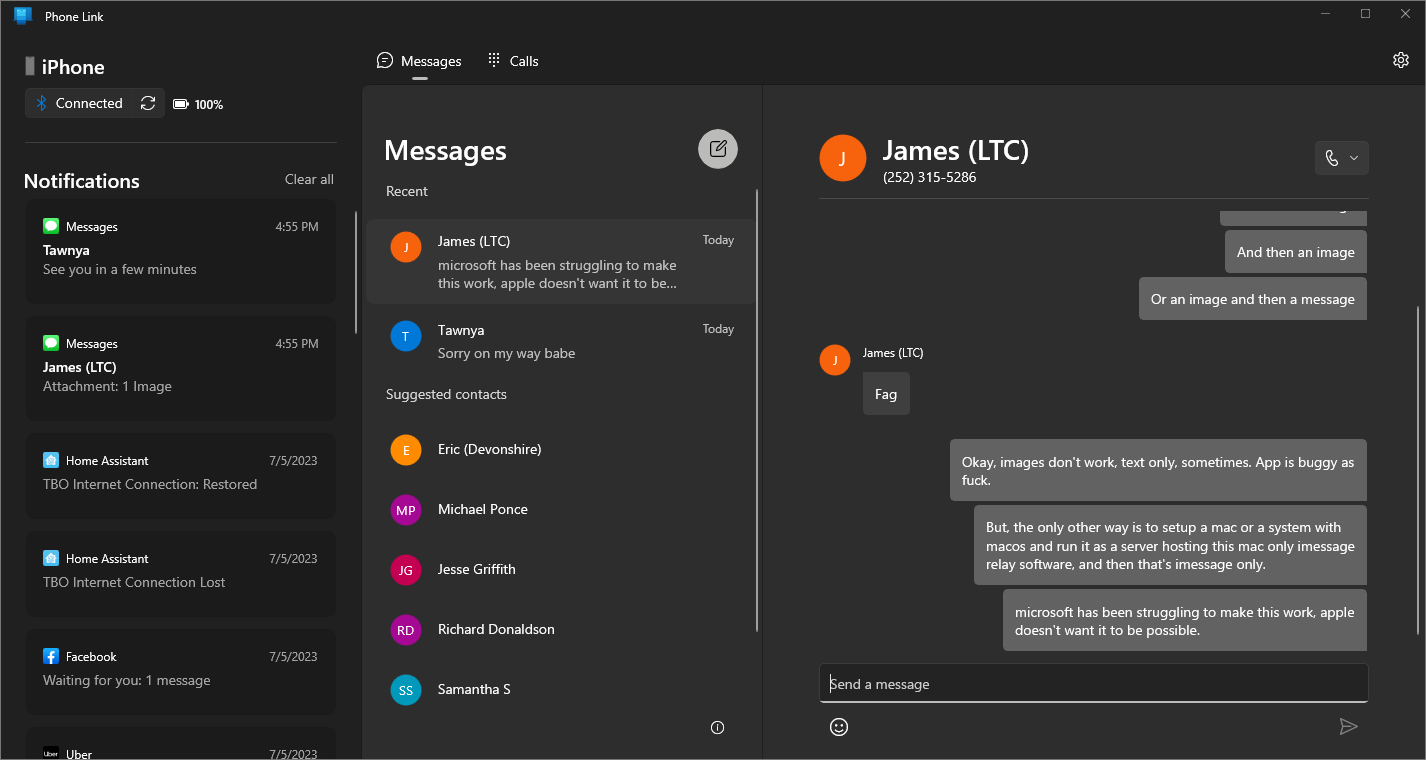1426x760 pixels.
Task: Click the phone number (252) 315-5286
Action: tap(929, 177)
